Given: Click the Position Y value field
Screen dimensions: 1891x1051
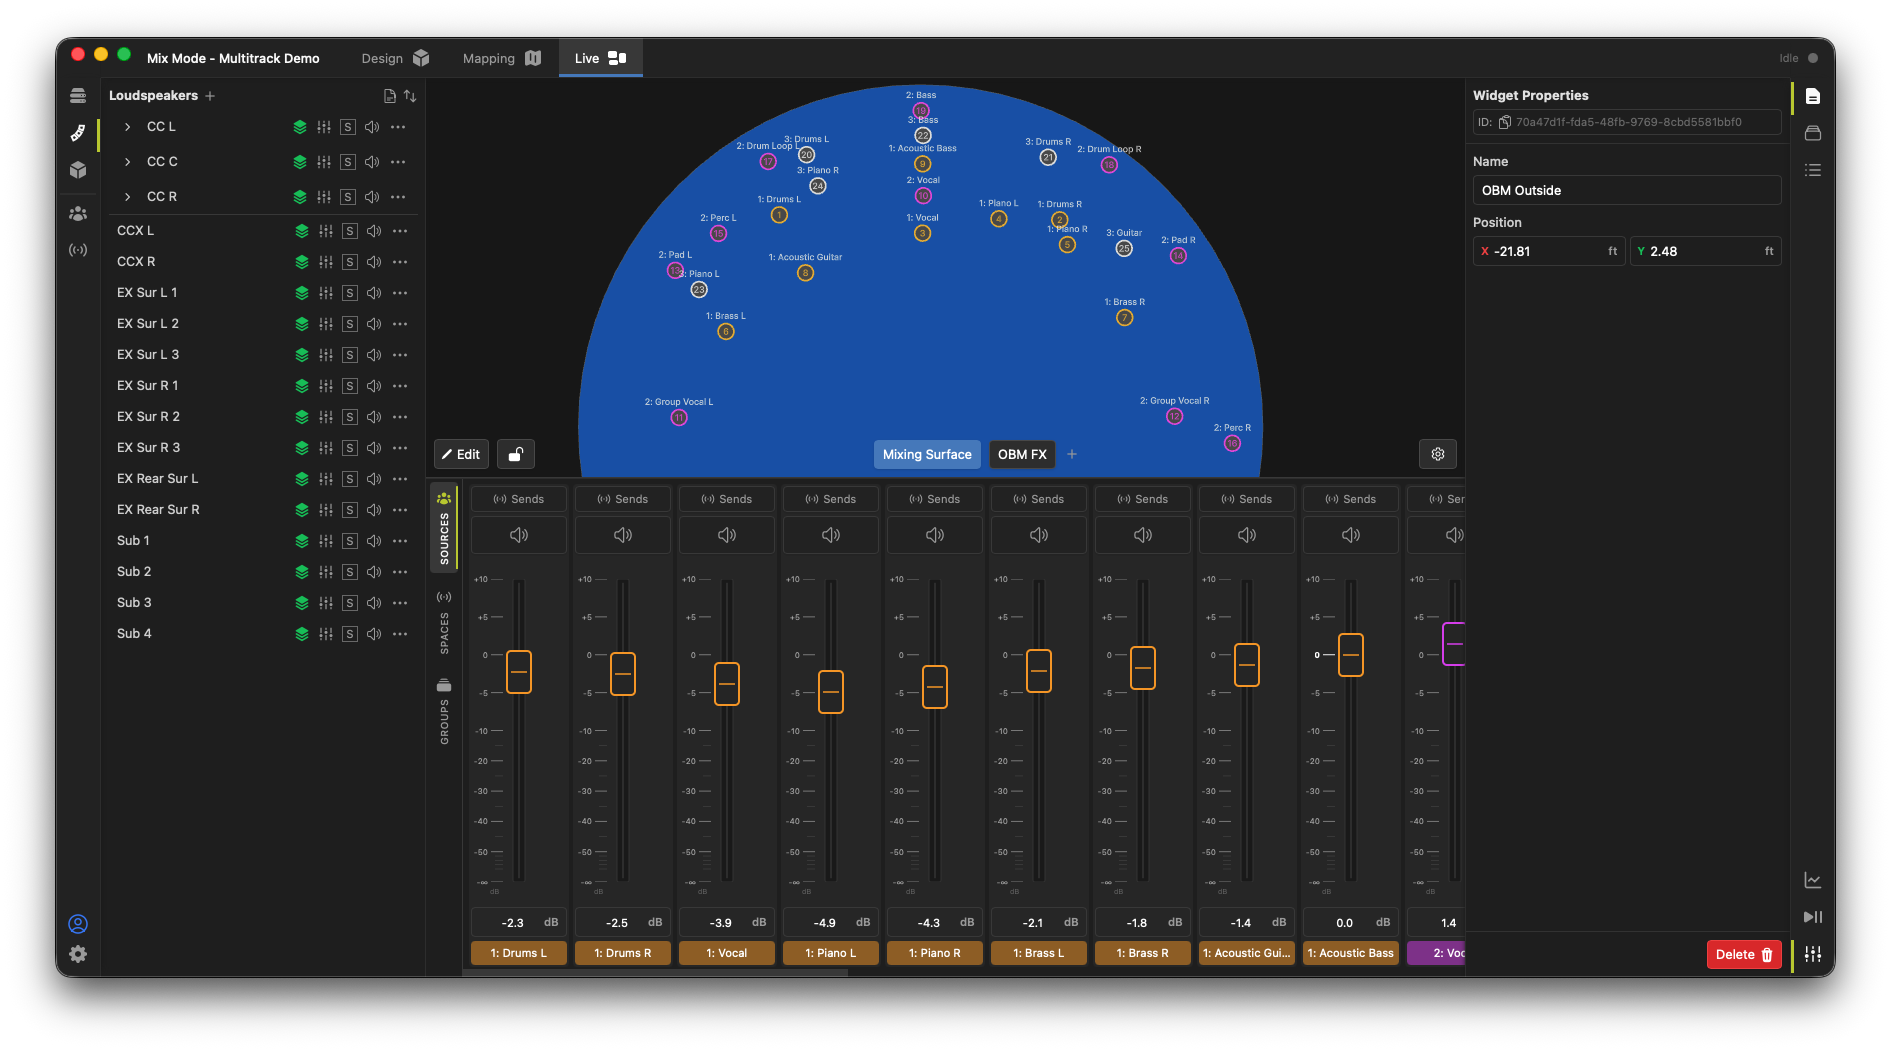Looking at the screenshot, I should [1706, 251].
